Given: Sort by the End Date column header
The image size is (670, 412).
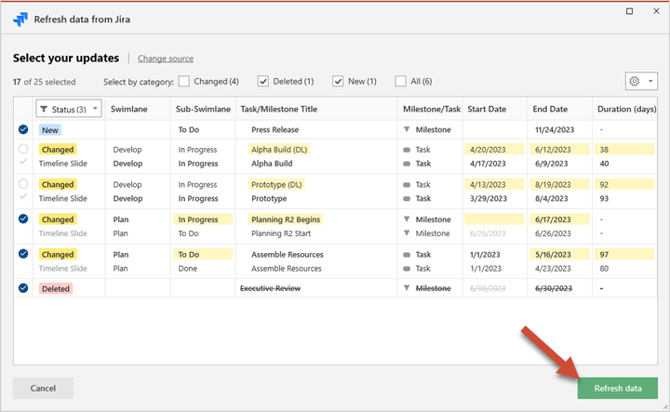Looking at the screenshot, I should 551,108.
